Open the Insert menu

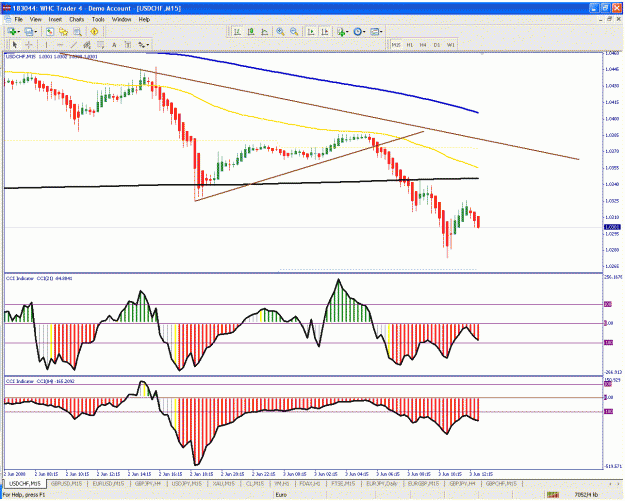coord(55,19)
